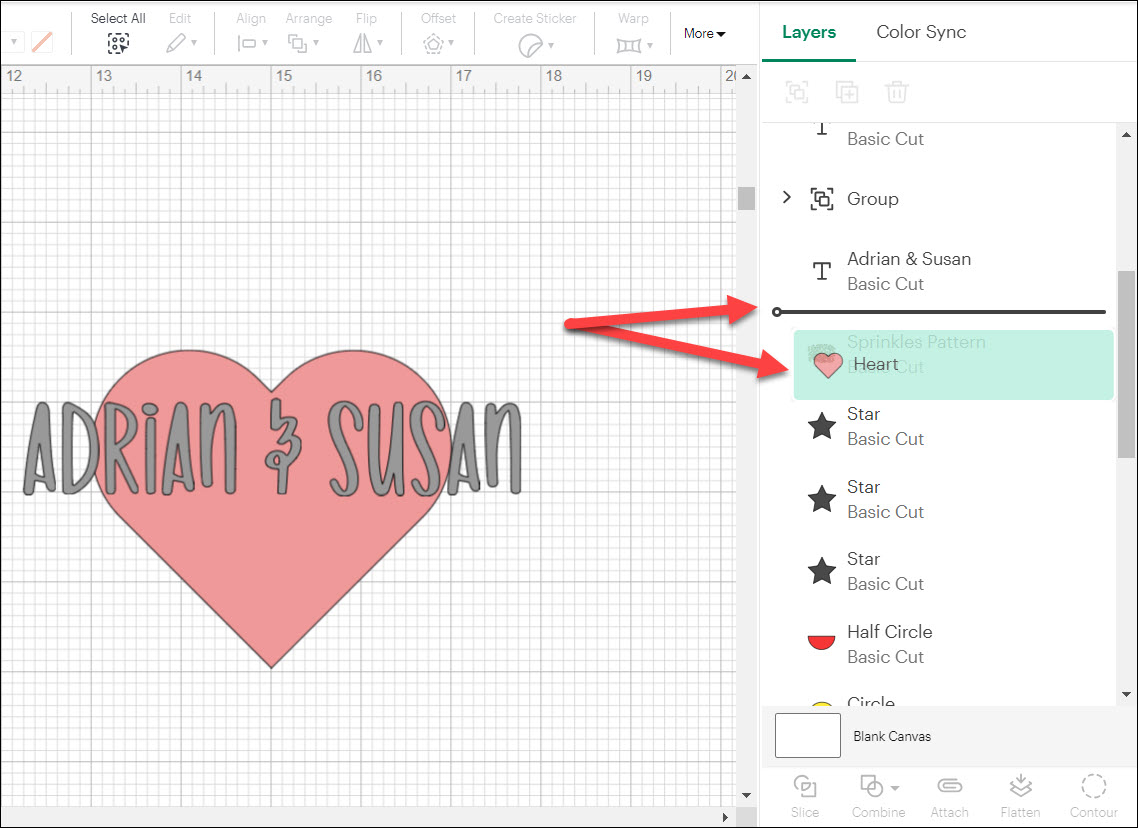Click the trash delete icon in Layers
This screenshot has width=1138, height=828.
(x=897, y=92)
